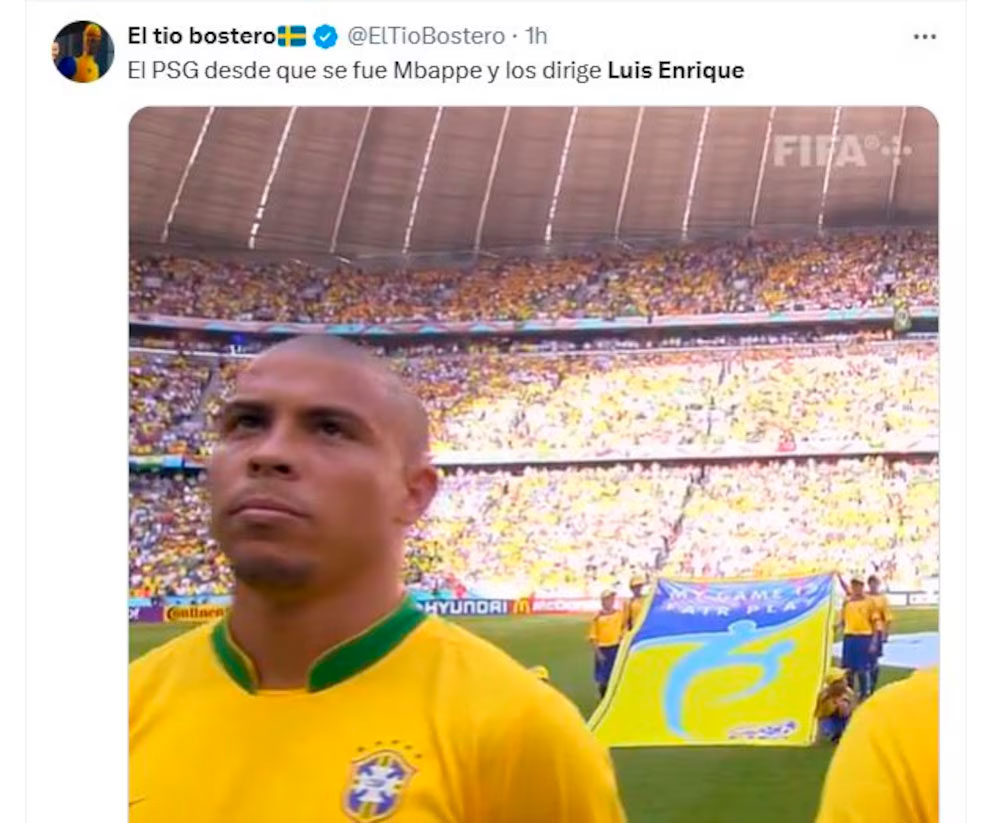The image size is (992, 823).
Task: Open the @ElTioBostero handle link
Action: point(426,36)
